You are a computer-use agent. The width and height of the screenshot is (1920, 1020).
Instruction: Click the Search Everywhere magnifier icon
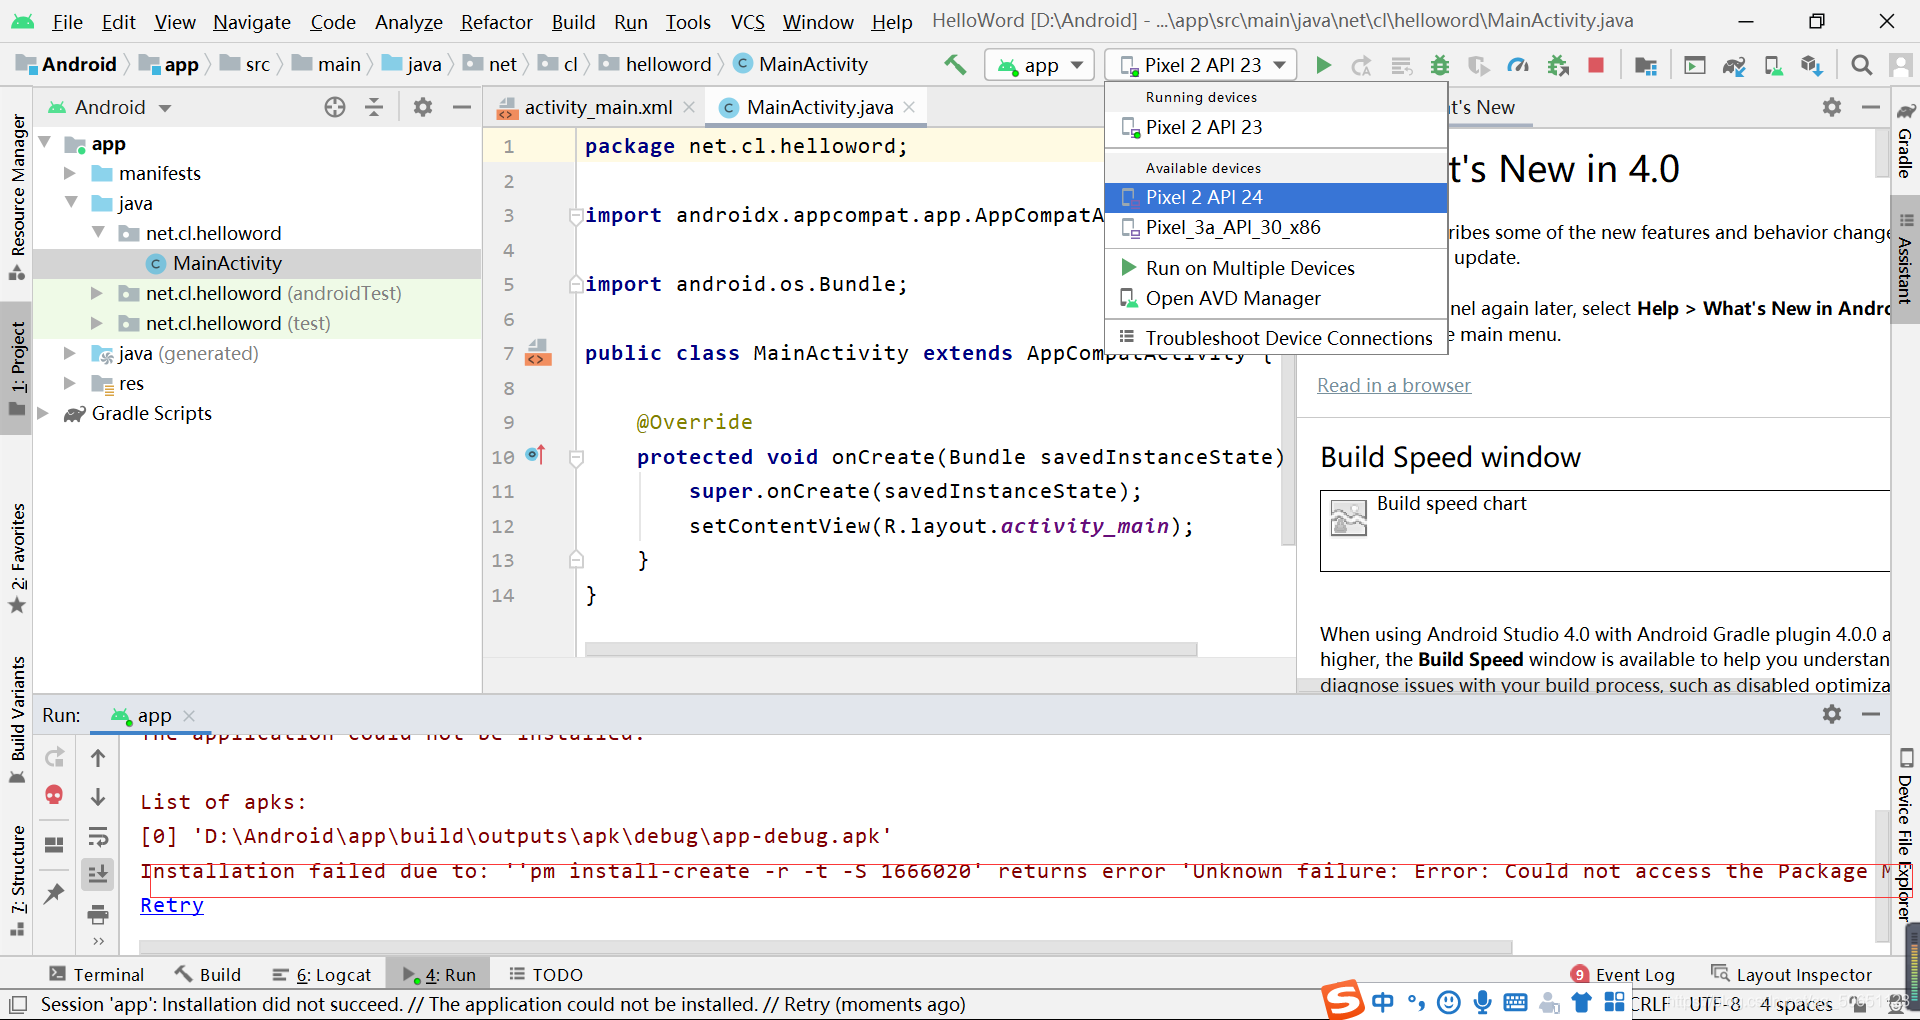tap(1861, 65)
